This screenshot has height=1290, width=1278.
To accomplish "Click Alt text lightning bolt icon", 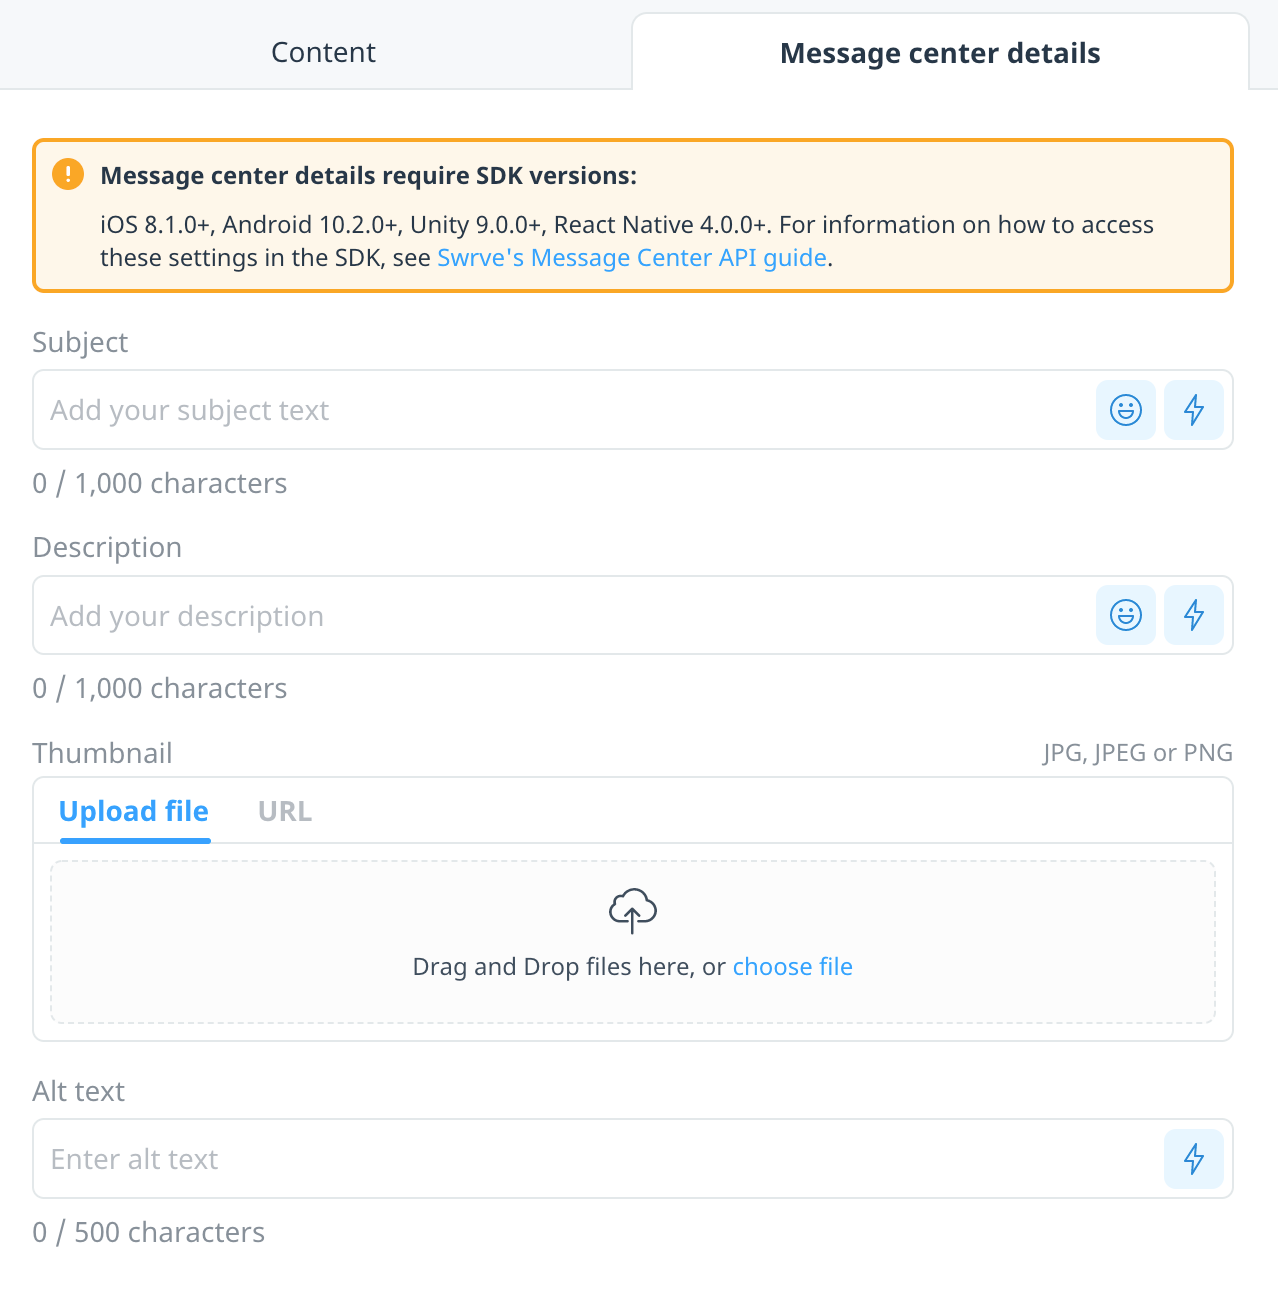I will click(x=1194, y=1159).
